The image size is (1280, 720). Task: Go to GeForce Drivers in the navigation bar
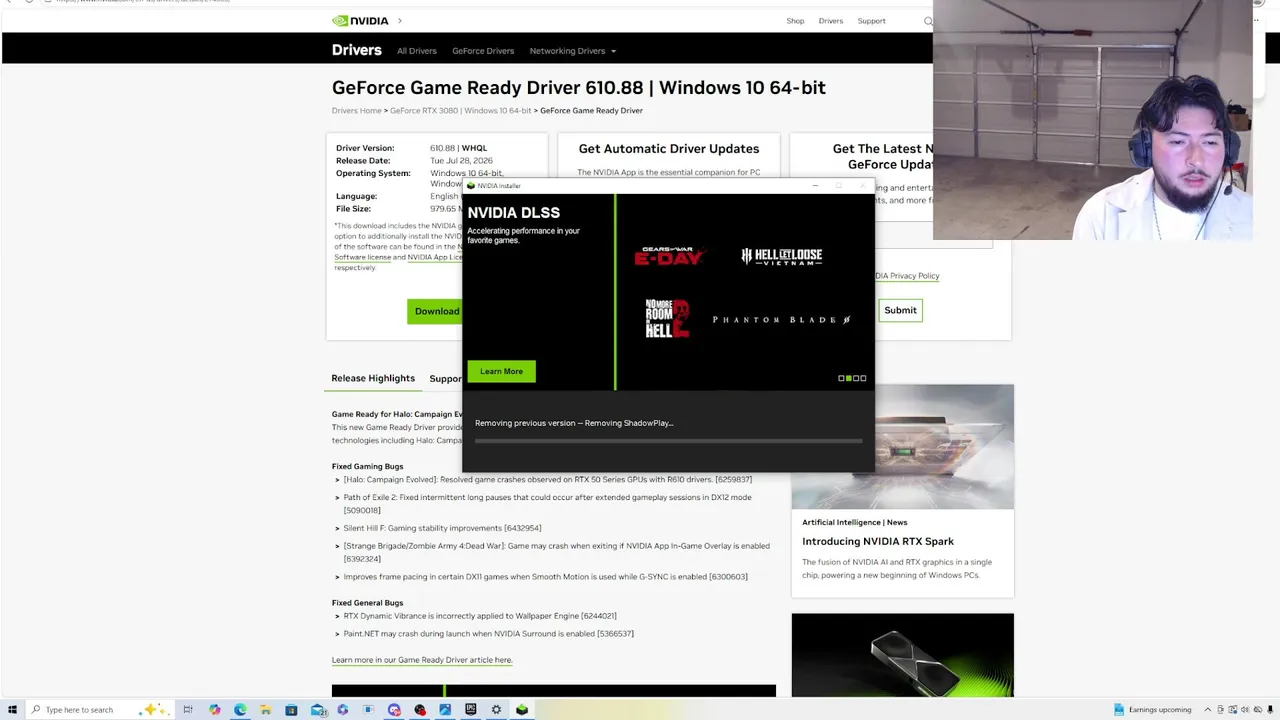(483, 51)
